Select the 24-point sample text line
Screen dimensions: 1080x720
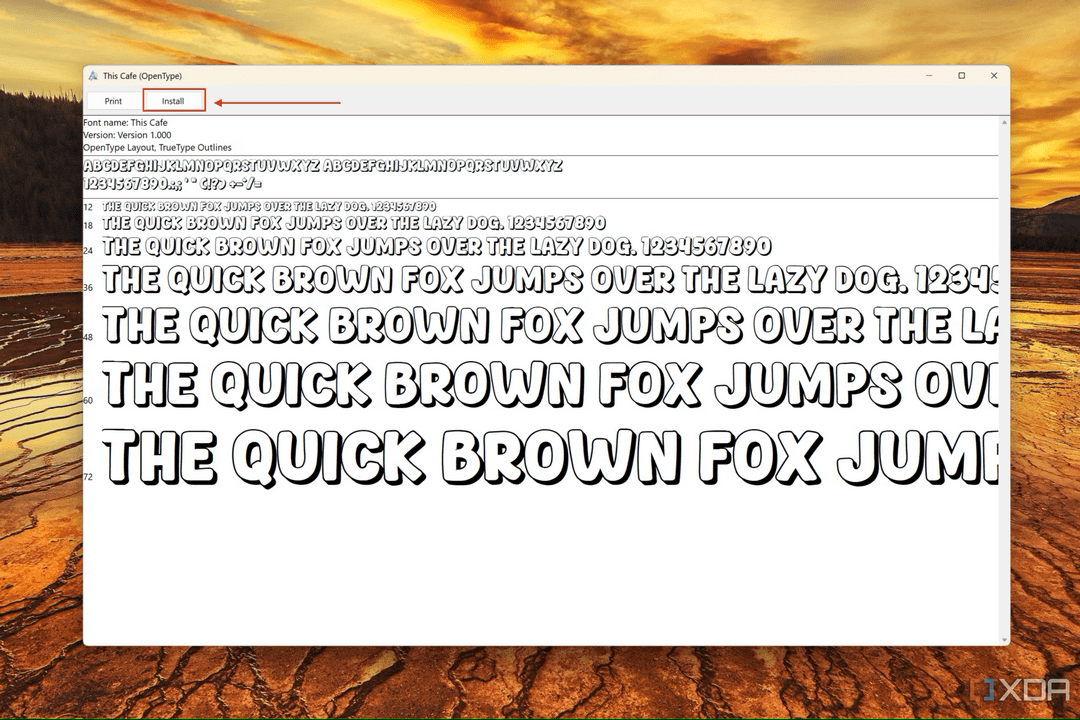pyautogui.click(x=437, y=246)
